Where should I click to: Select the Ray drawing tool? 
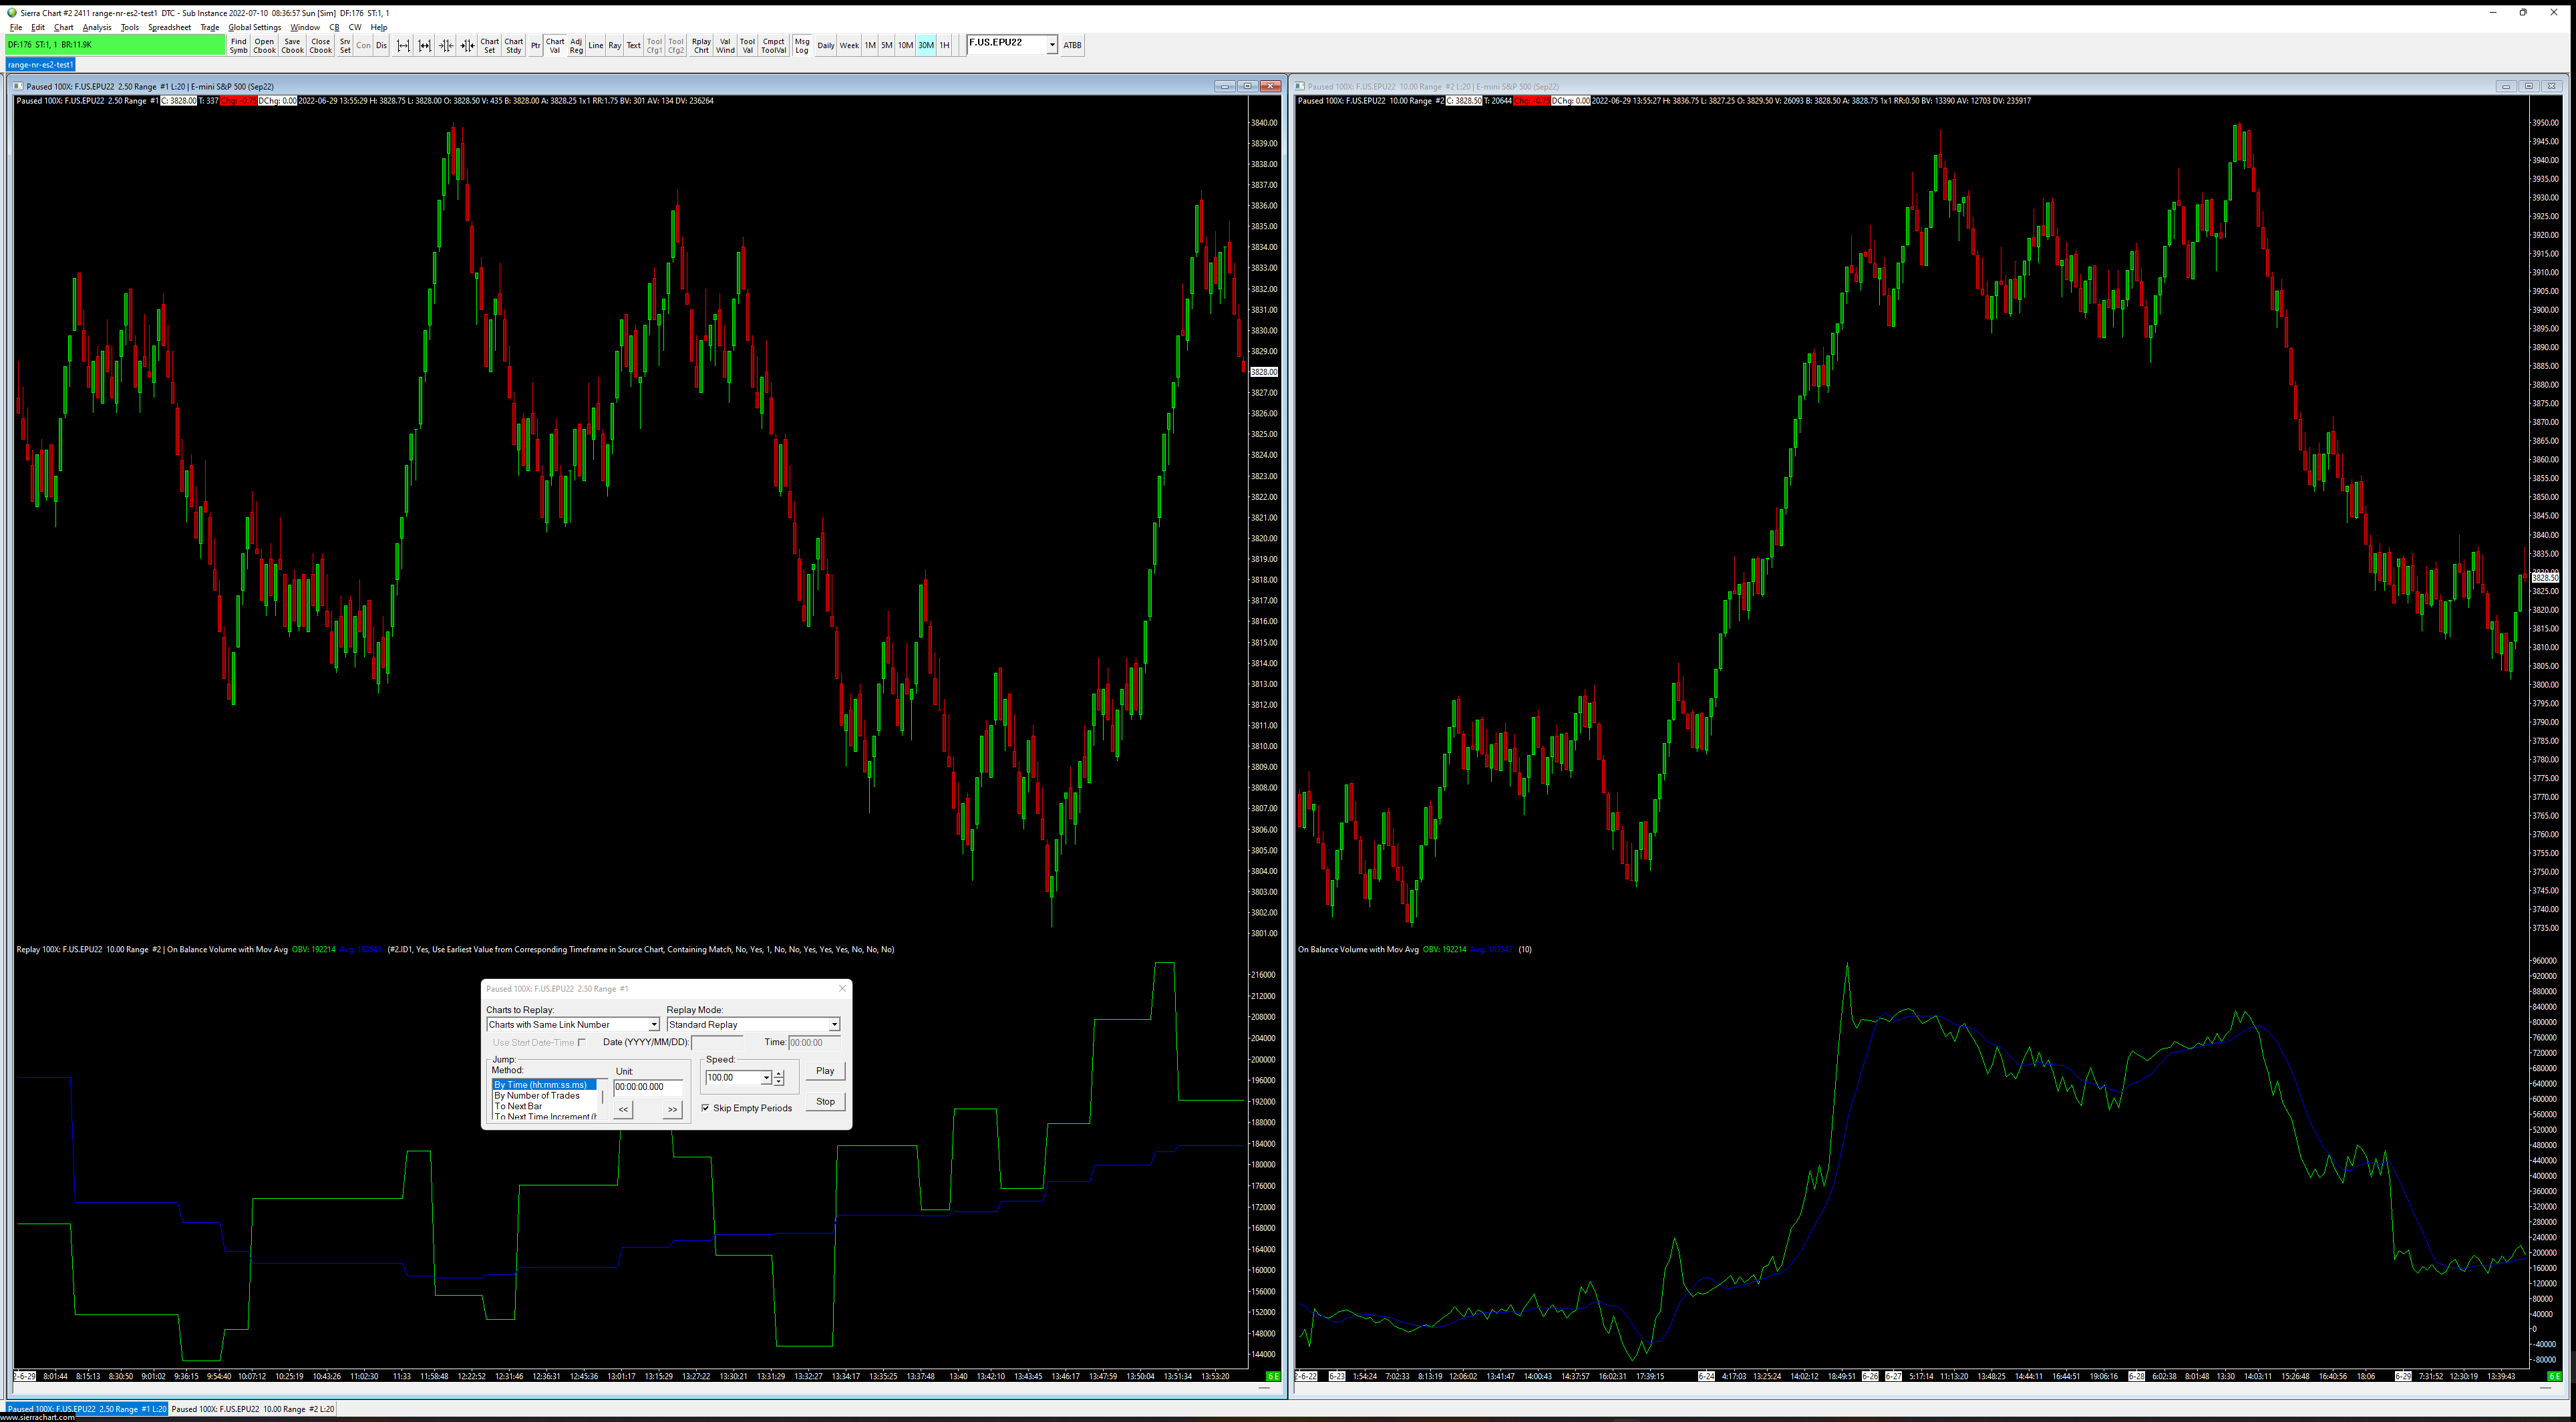point(614,45)
